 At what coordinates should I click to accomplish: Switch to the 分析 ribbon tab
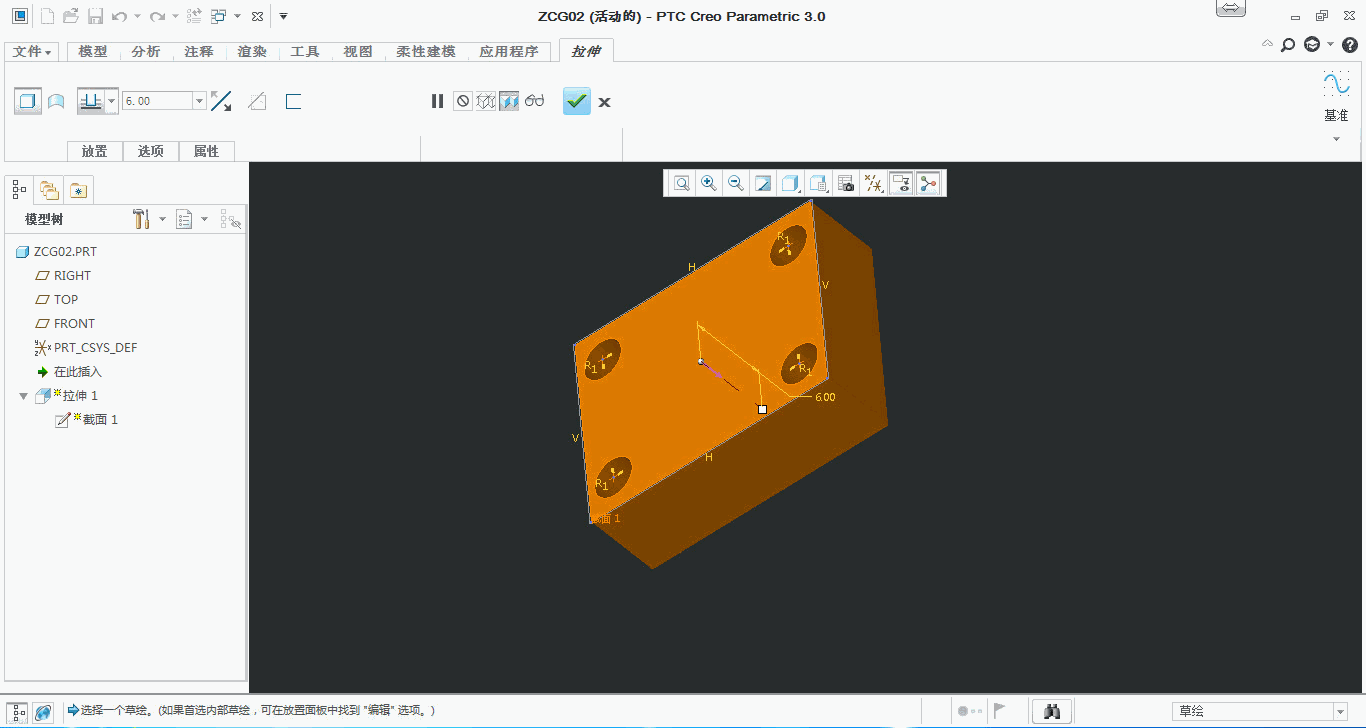(146, 52)
